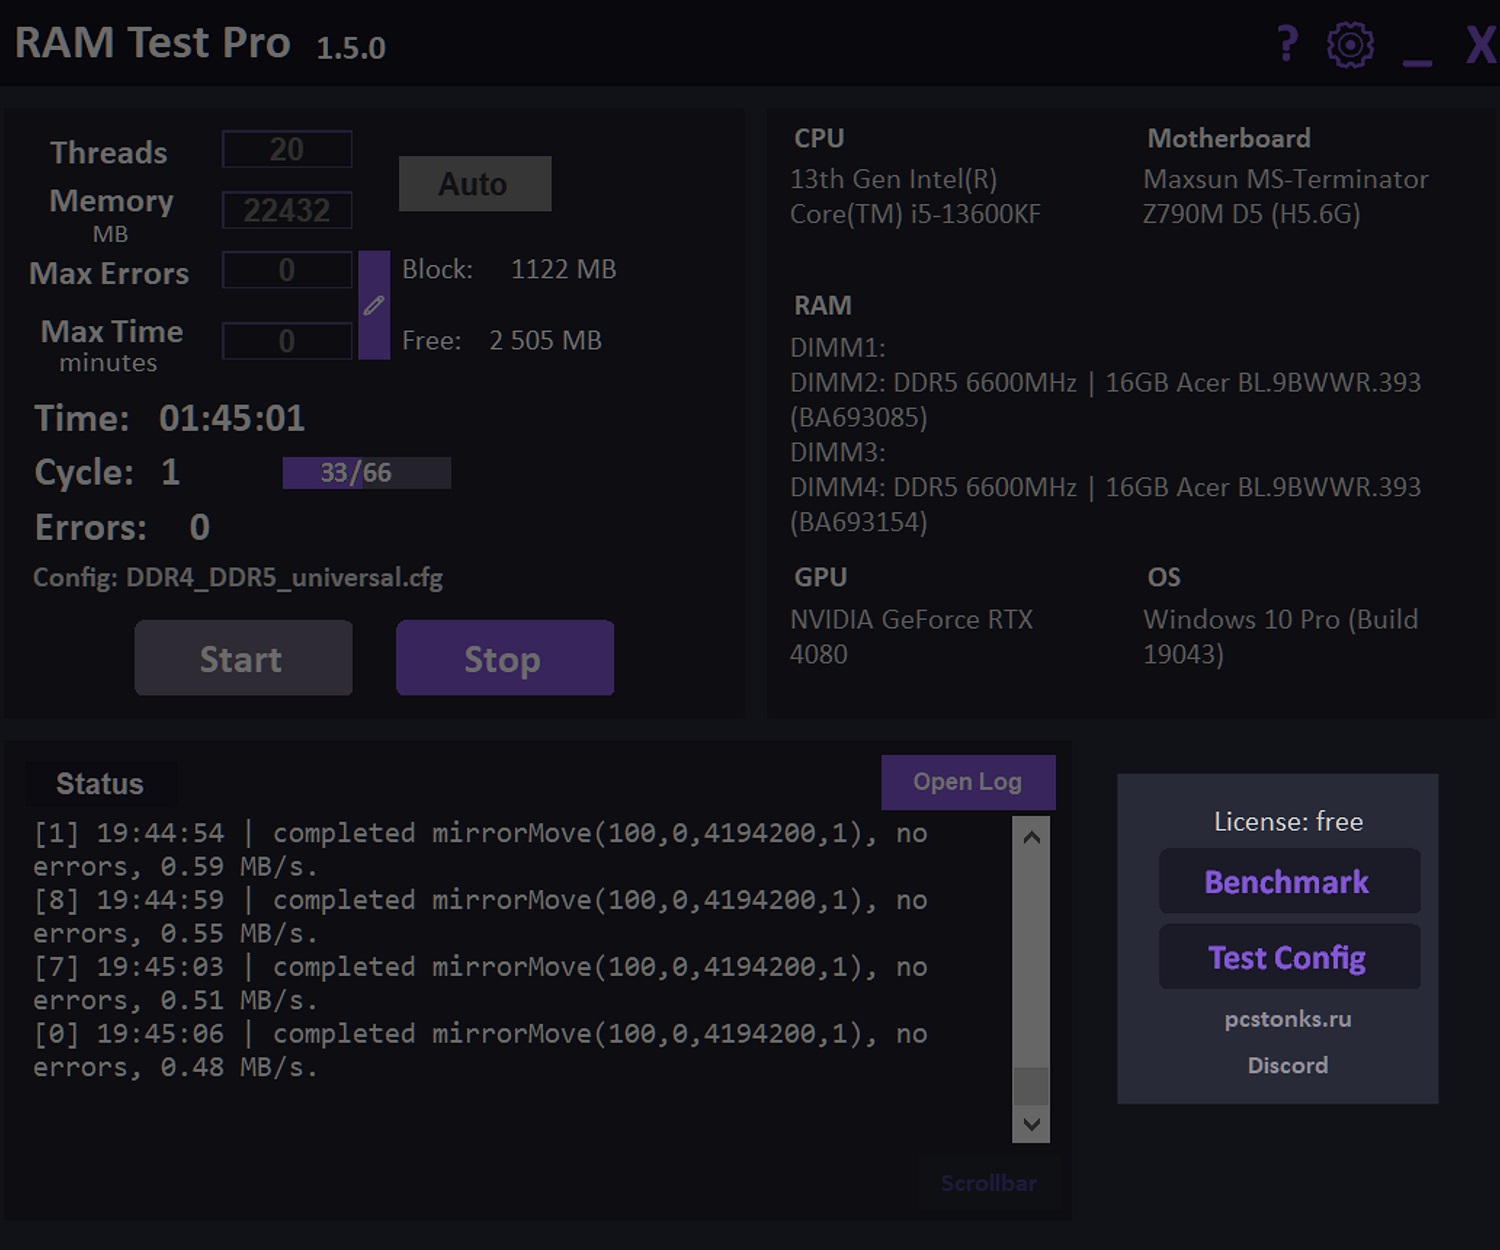Click the Max Time minutes field
Image resolution: width=1500 pixels, height=1250 pixels.
(287, 341)
